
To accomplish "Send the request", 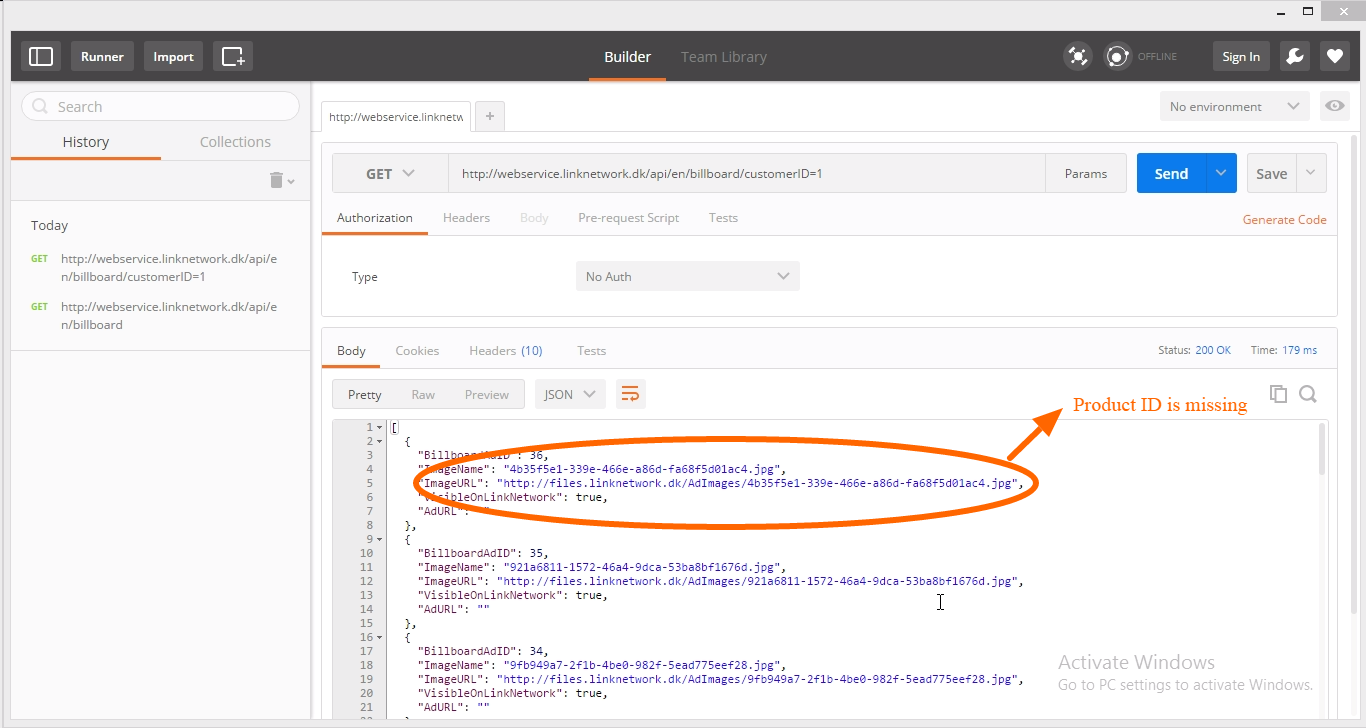I will click(x=1171, y=173).
